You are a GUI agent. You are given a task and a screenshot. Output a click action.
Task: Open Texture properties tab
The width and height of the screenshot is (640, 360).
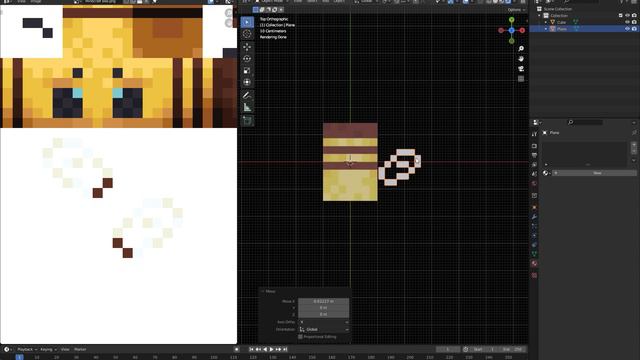[x=534, y=276]
